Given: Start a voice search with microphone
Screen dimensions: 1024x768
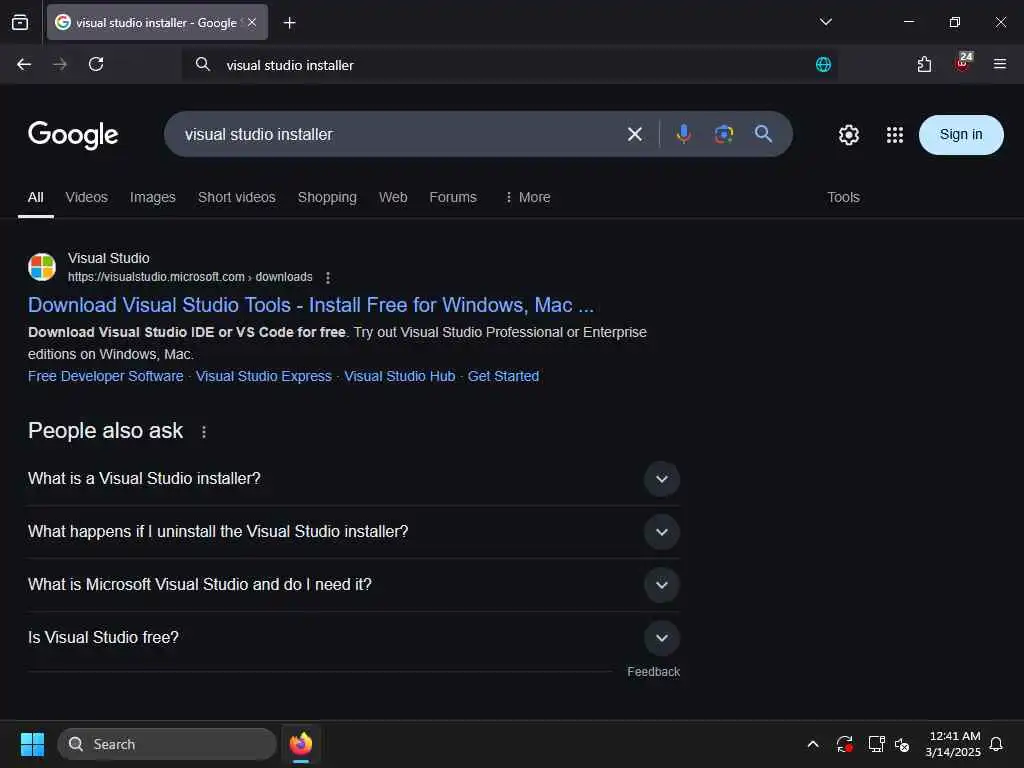Looking at the screenshot, I should coord(684,134).
